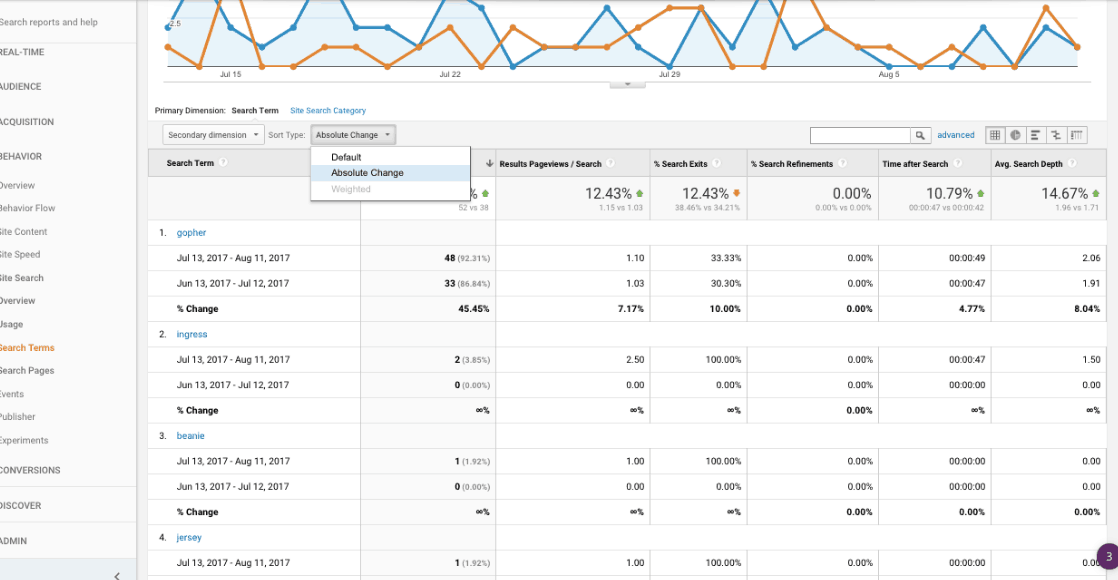Choose the comparison view icon
Screen dimensions: 1118x580
pyautogui.click(x=1055, y=135)
